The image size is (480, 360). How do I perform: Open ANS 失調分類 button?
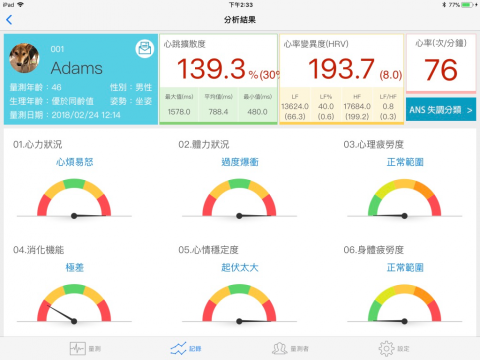441,110
